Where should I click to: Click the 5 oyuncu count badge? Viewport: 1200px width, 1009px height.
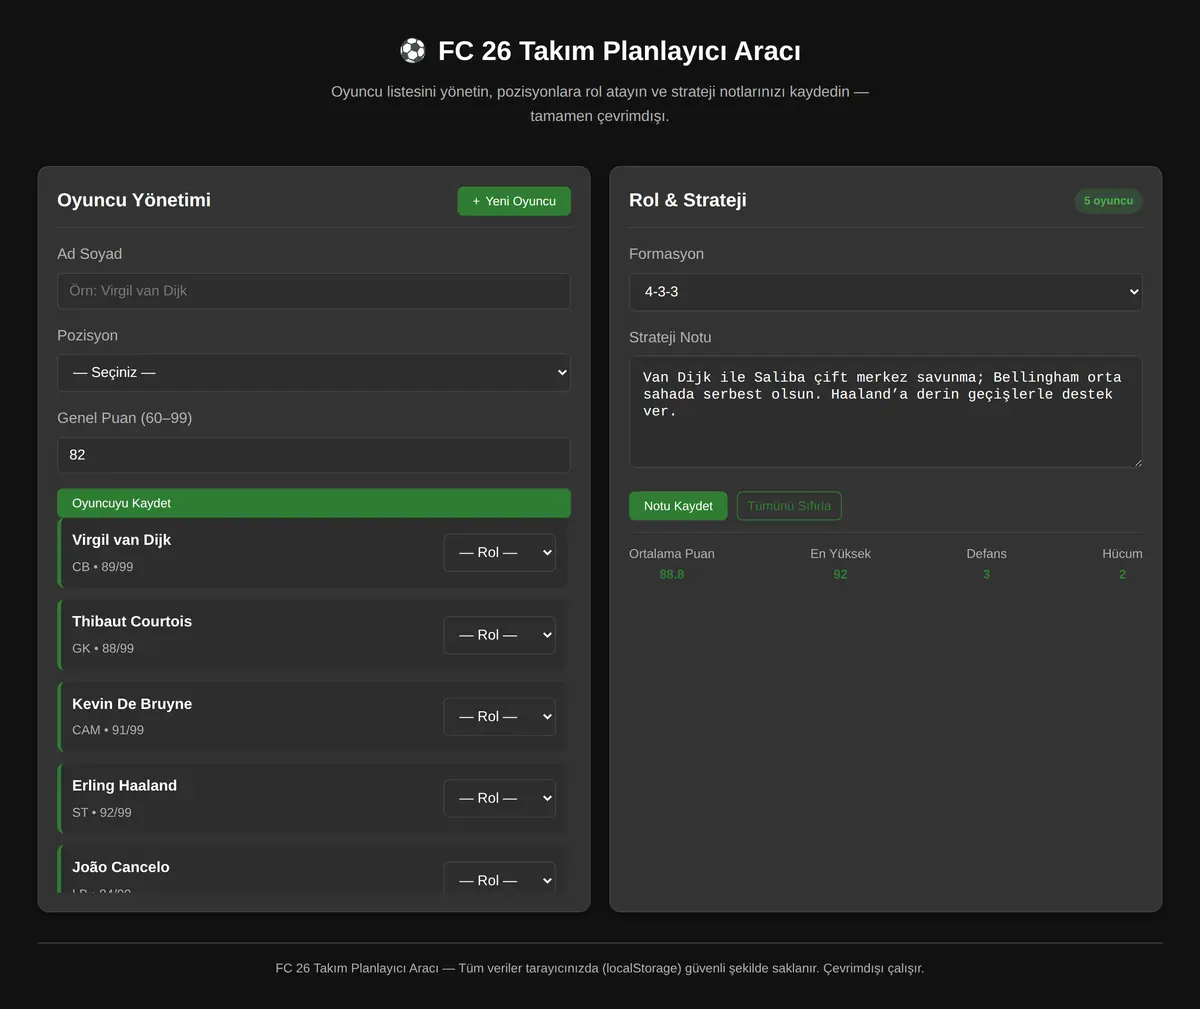(1108, 201)
